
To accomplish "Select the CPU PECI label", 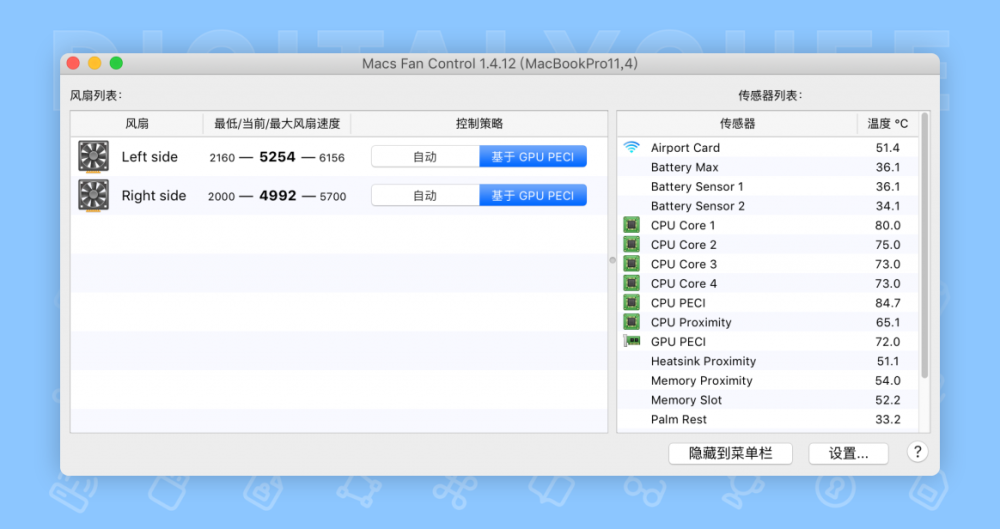I will click(678, 302).
